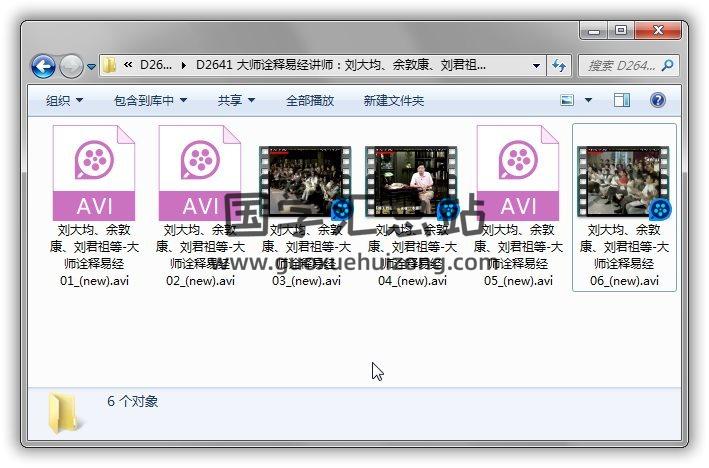709x468 pixels.
Task: Open the 包含到库中 dropdown menu
Action: 151,100
